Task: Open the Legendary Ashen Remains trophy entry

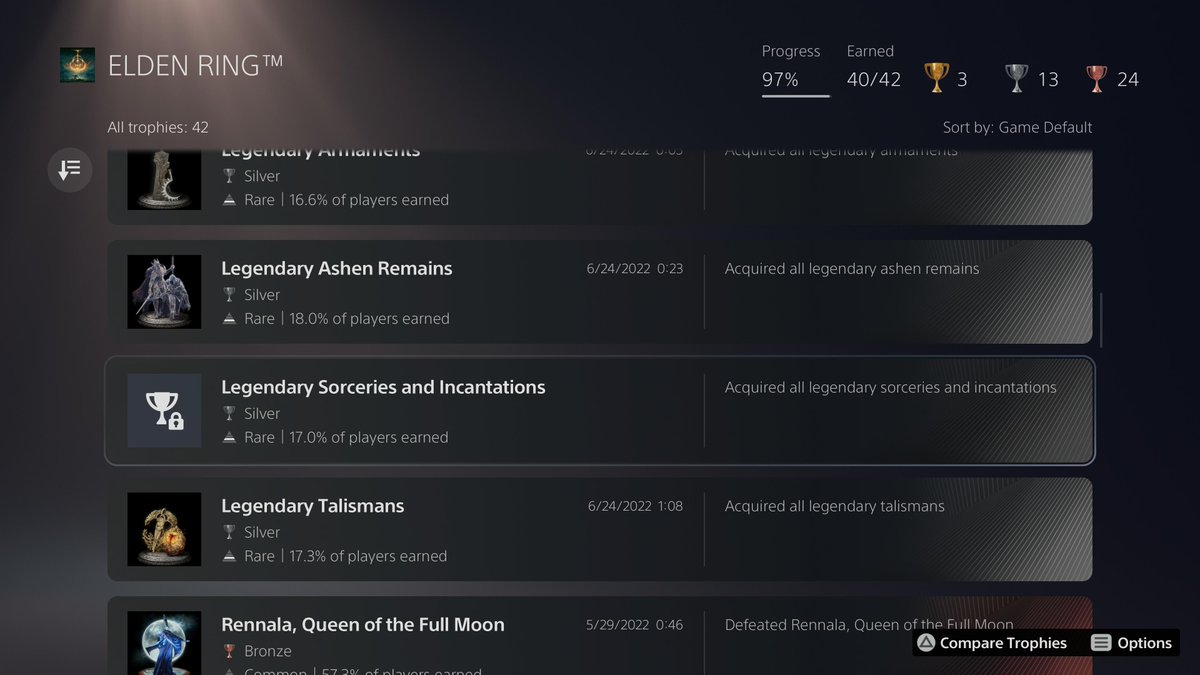Action: pos(336,269)
